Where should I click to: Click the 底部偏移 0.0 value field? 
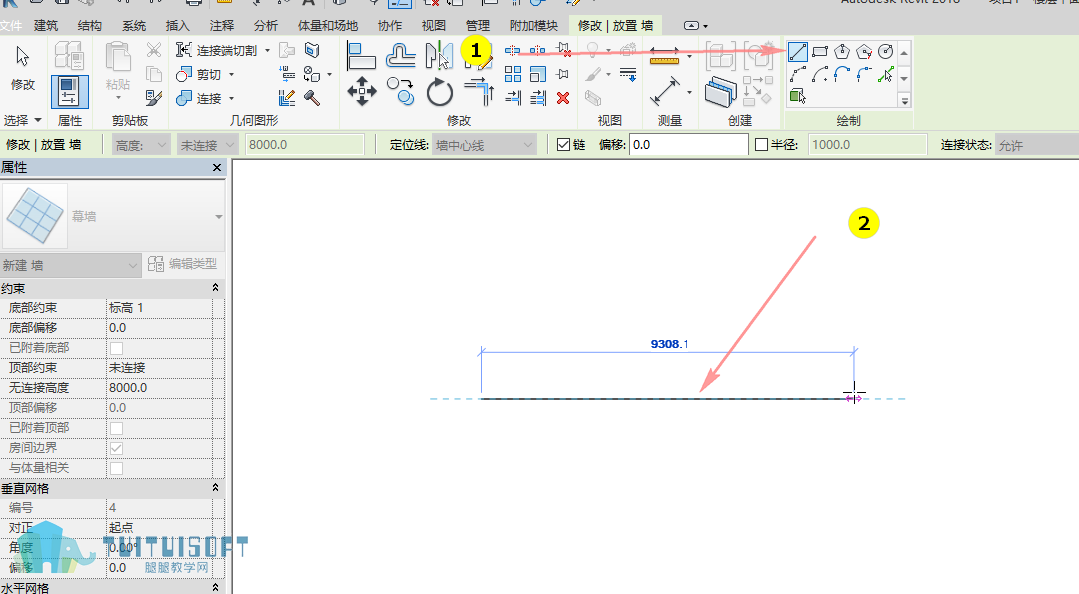tap(159, 328)
